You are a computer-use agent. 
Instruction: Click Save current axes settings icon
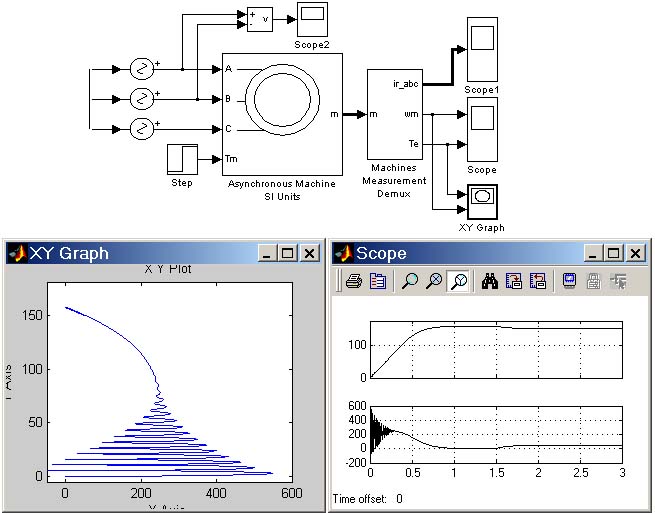coord(513,281)
